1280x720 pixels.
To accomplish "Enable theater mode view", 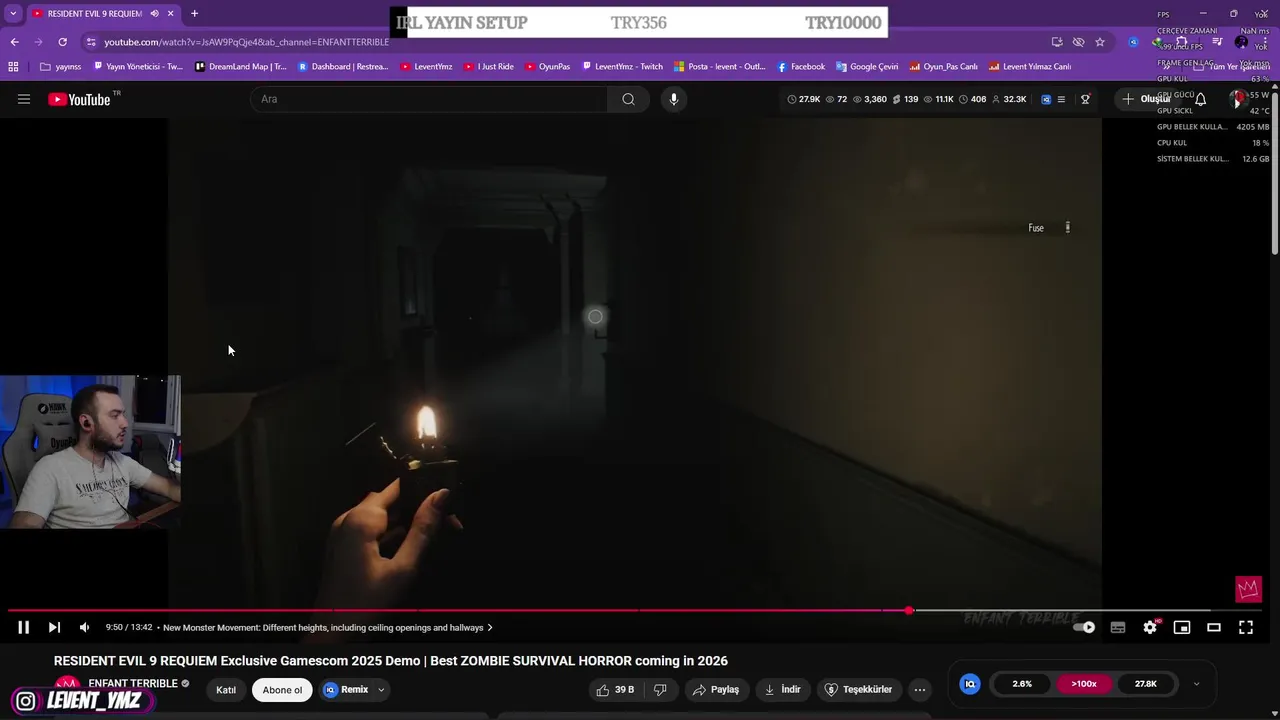I will [x=1214, y=627].
